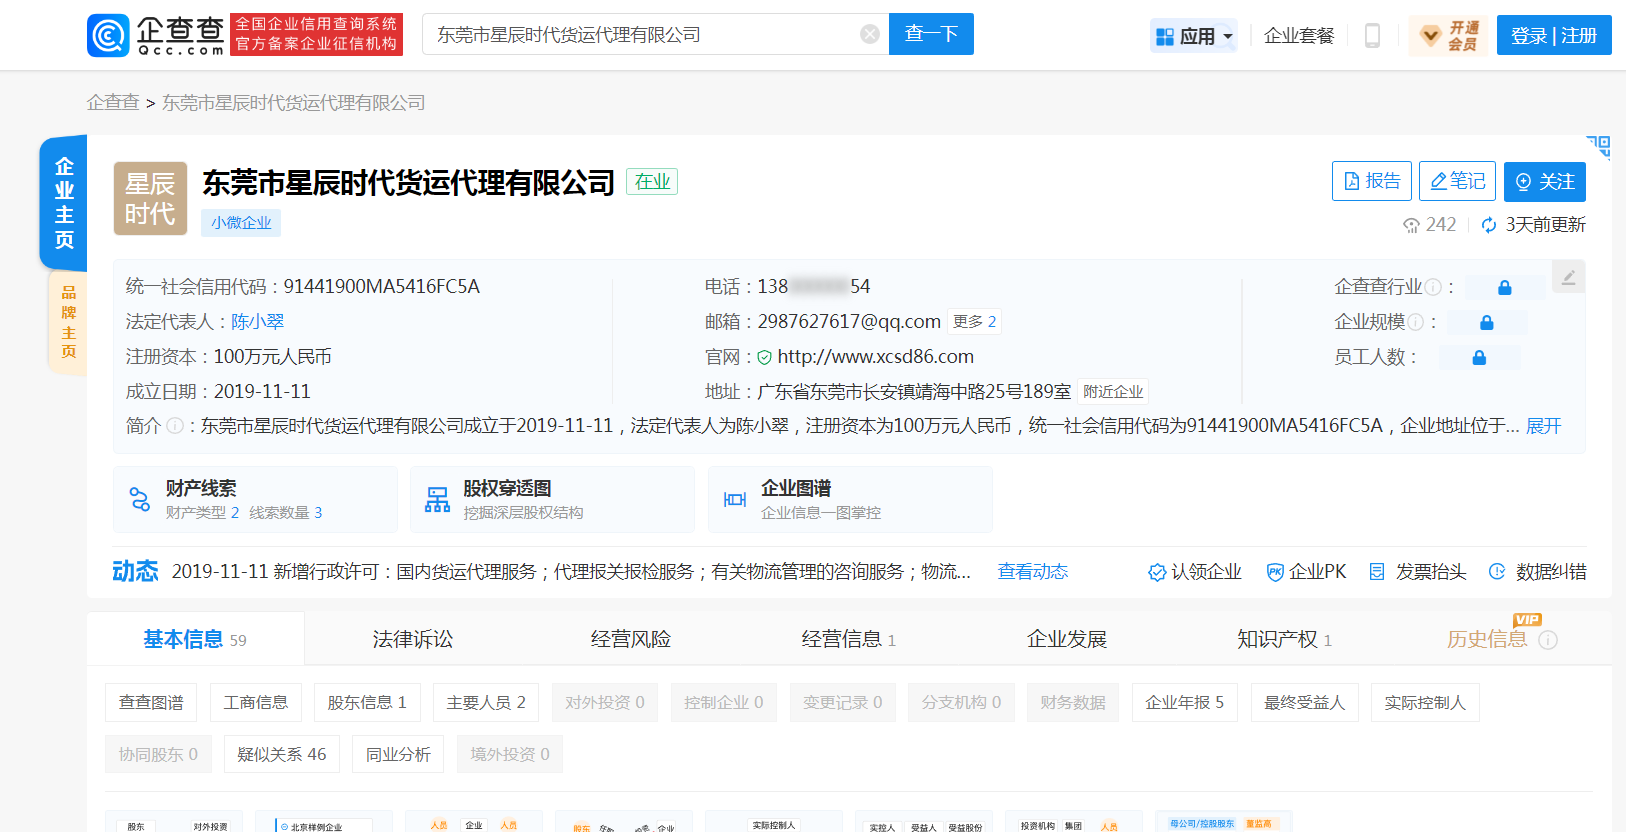This screenshot has height=832, width=1626.
Task: Open the QR code icon at card corner
Action: tap(1598, 147)
